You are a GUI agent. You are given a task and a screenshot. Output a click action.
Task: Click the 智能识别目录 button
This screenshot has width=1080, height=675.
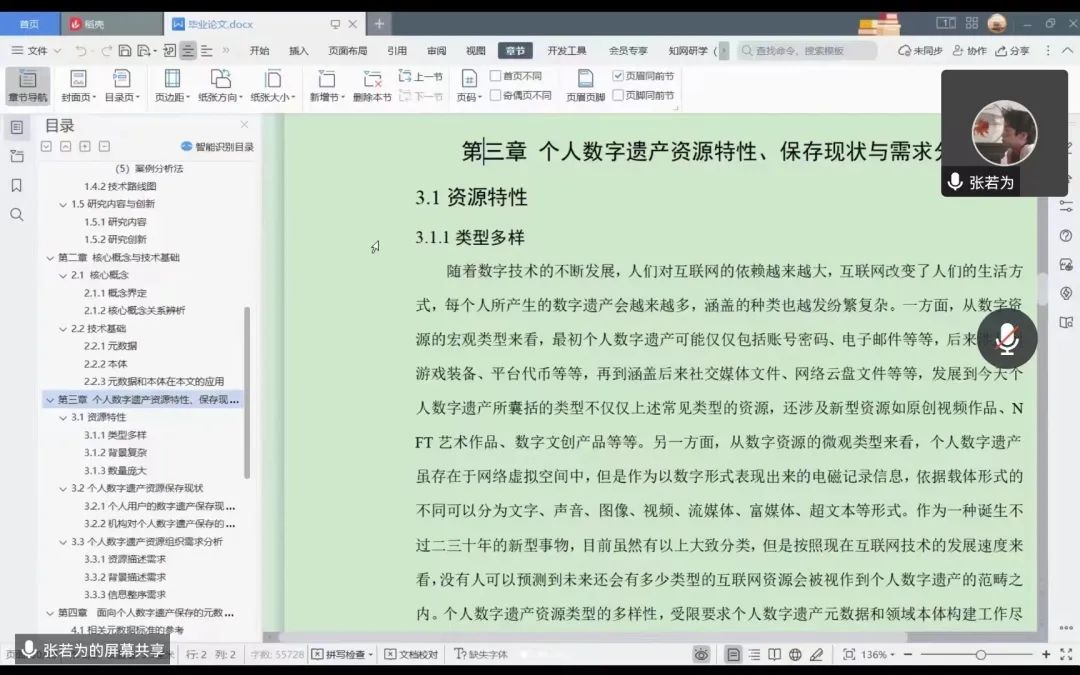[x=217, y=147]
